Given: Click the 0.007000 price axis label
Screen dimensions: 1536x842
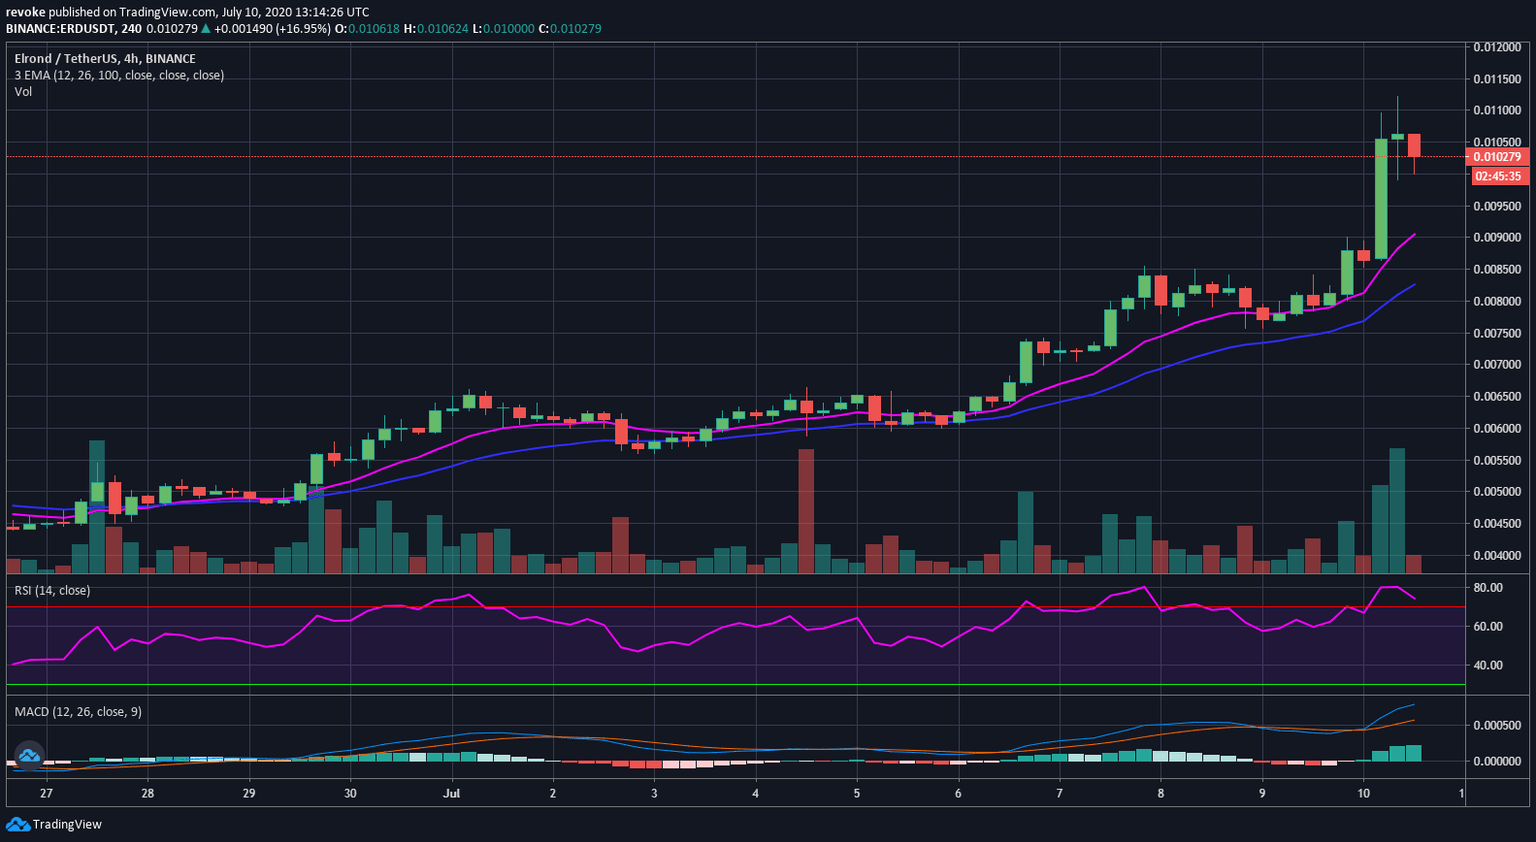Looking at the screenshot, I should pyautogui.click(x=1496, y=364).
